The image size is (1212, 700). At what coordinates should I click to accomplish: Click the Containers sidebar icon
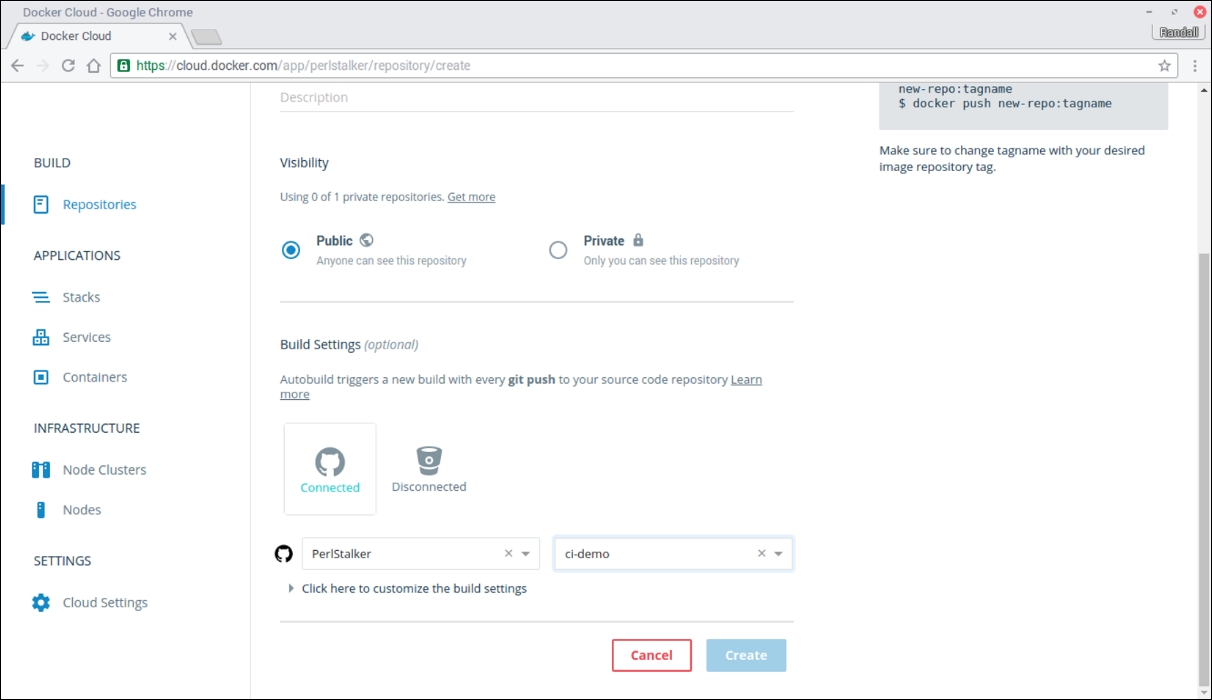point(41,377)
